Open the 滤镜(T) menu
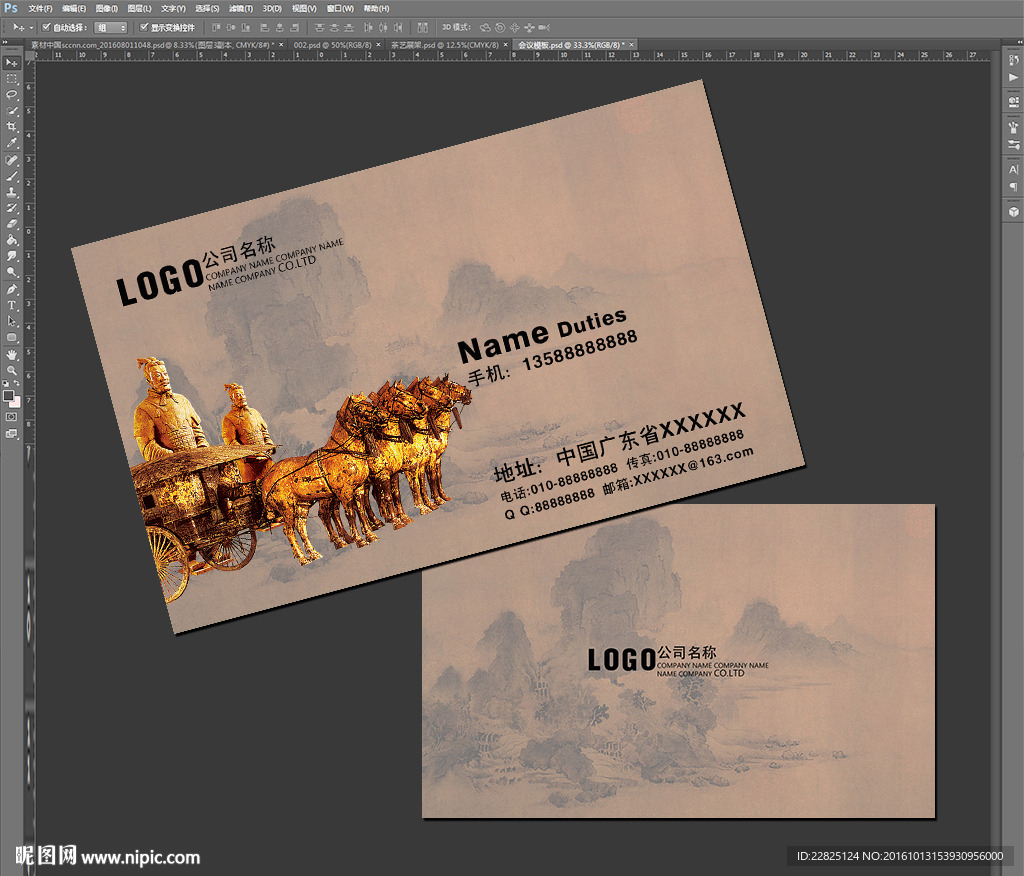 click(240, 8)
